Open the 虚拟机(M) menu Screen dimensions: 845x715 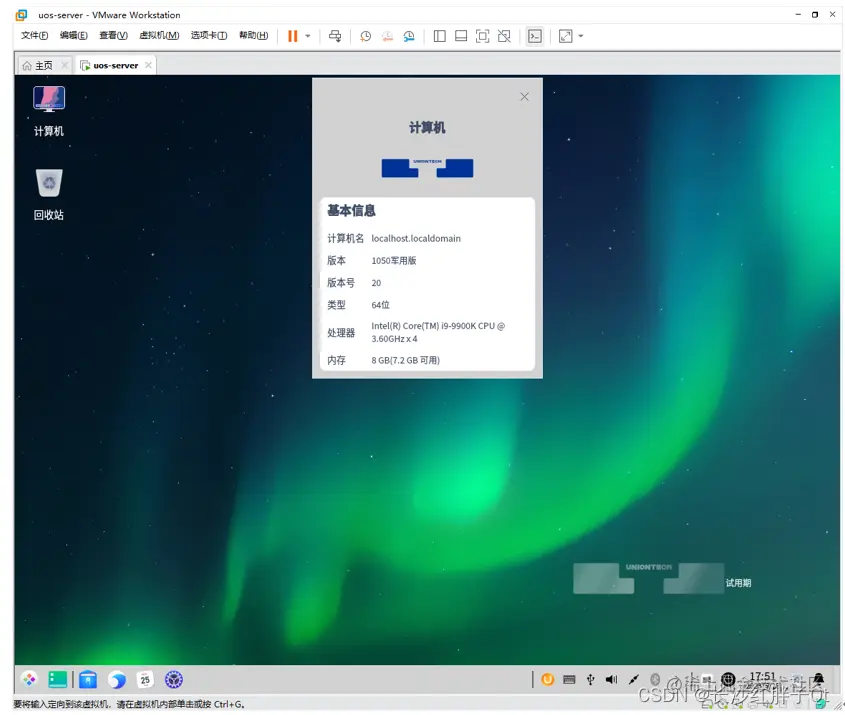tap(159, 36)
